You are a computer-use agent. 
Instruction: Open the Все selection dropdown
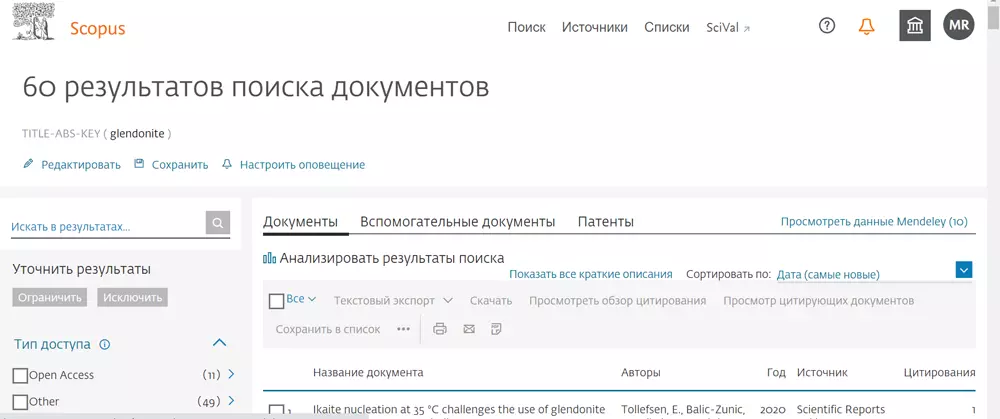tap(301, 299)
